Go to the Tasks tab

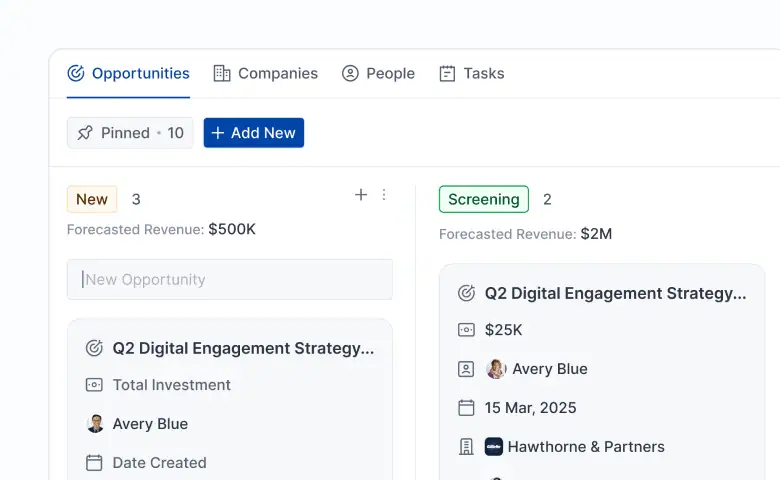471,73
